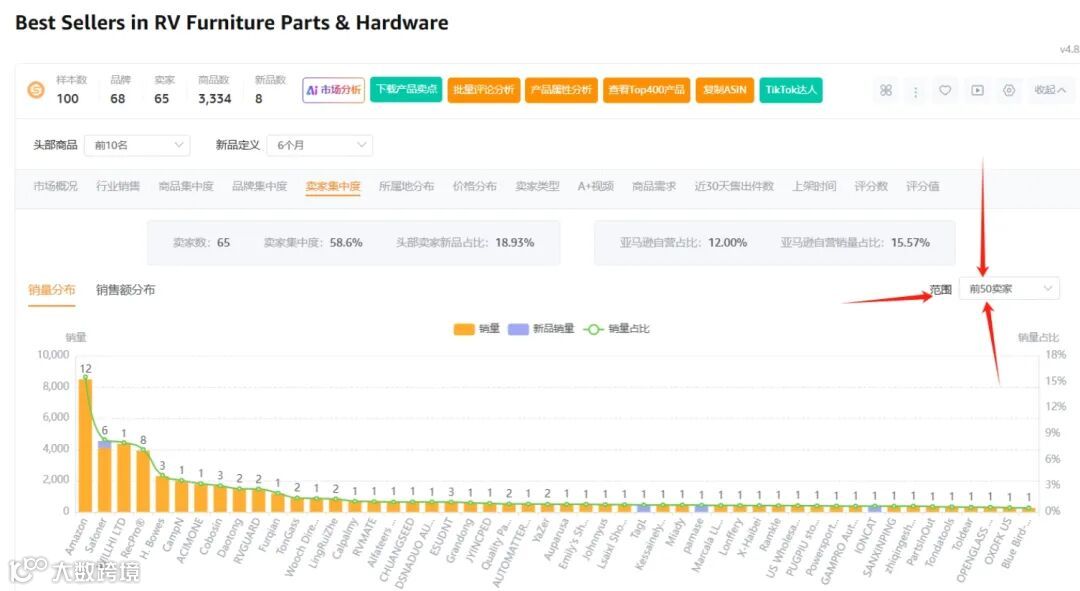Toggle the purple 新品销量 legend series
This screenshot has height=591, width=1080.
pos(541,329)
